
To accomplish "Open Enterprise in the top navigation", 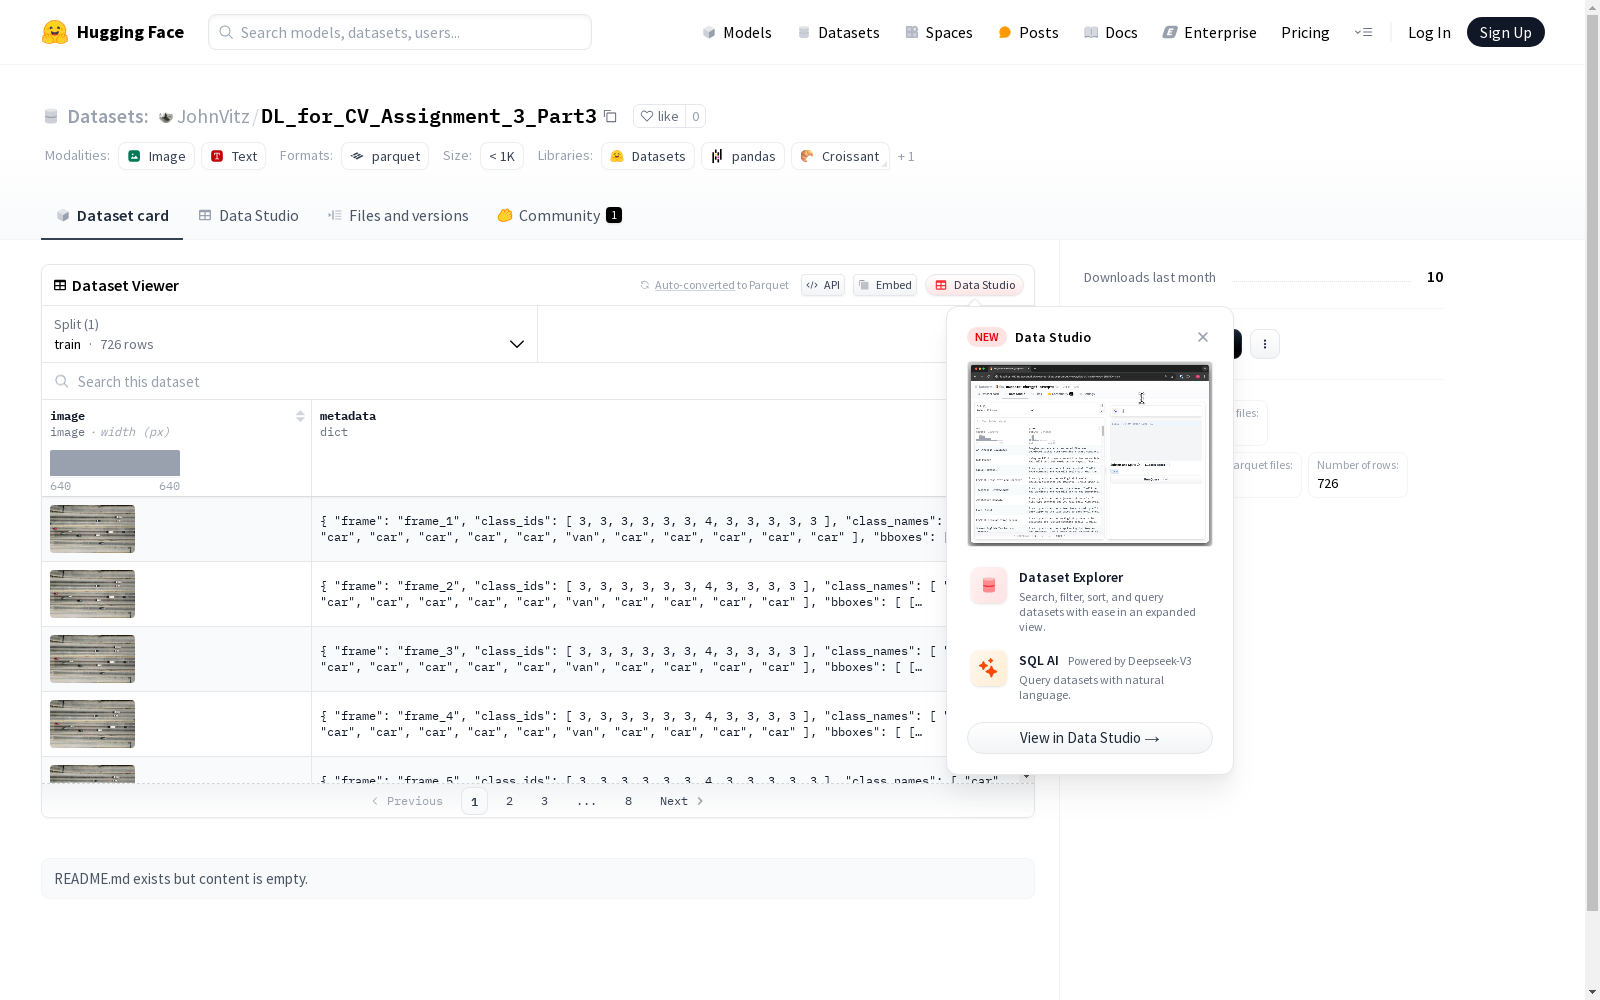I will pos(1209,32).
